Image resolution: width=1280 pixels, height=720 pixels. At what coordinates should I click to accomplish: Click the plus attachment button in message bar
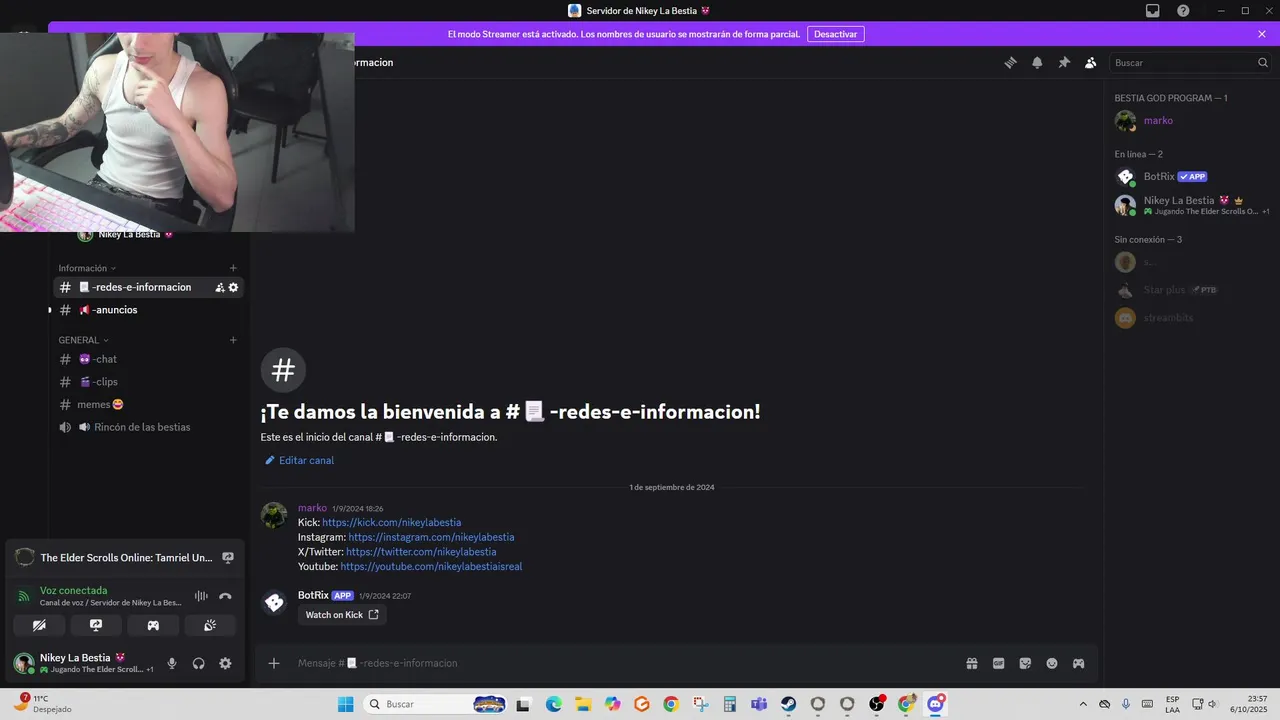[274, 663]
